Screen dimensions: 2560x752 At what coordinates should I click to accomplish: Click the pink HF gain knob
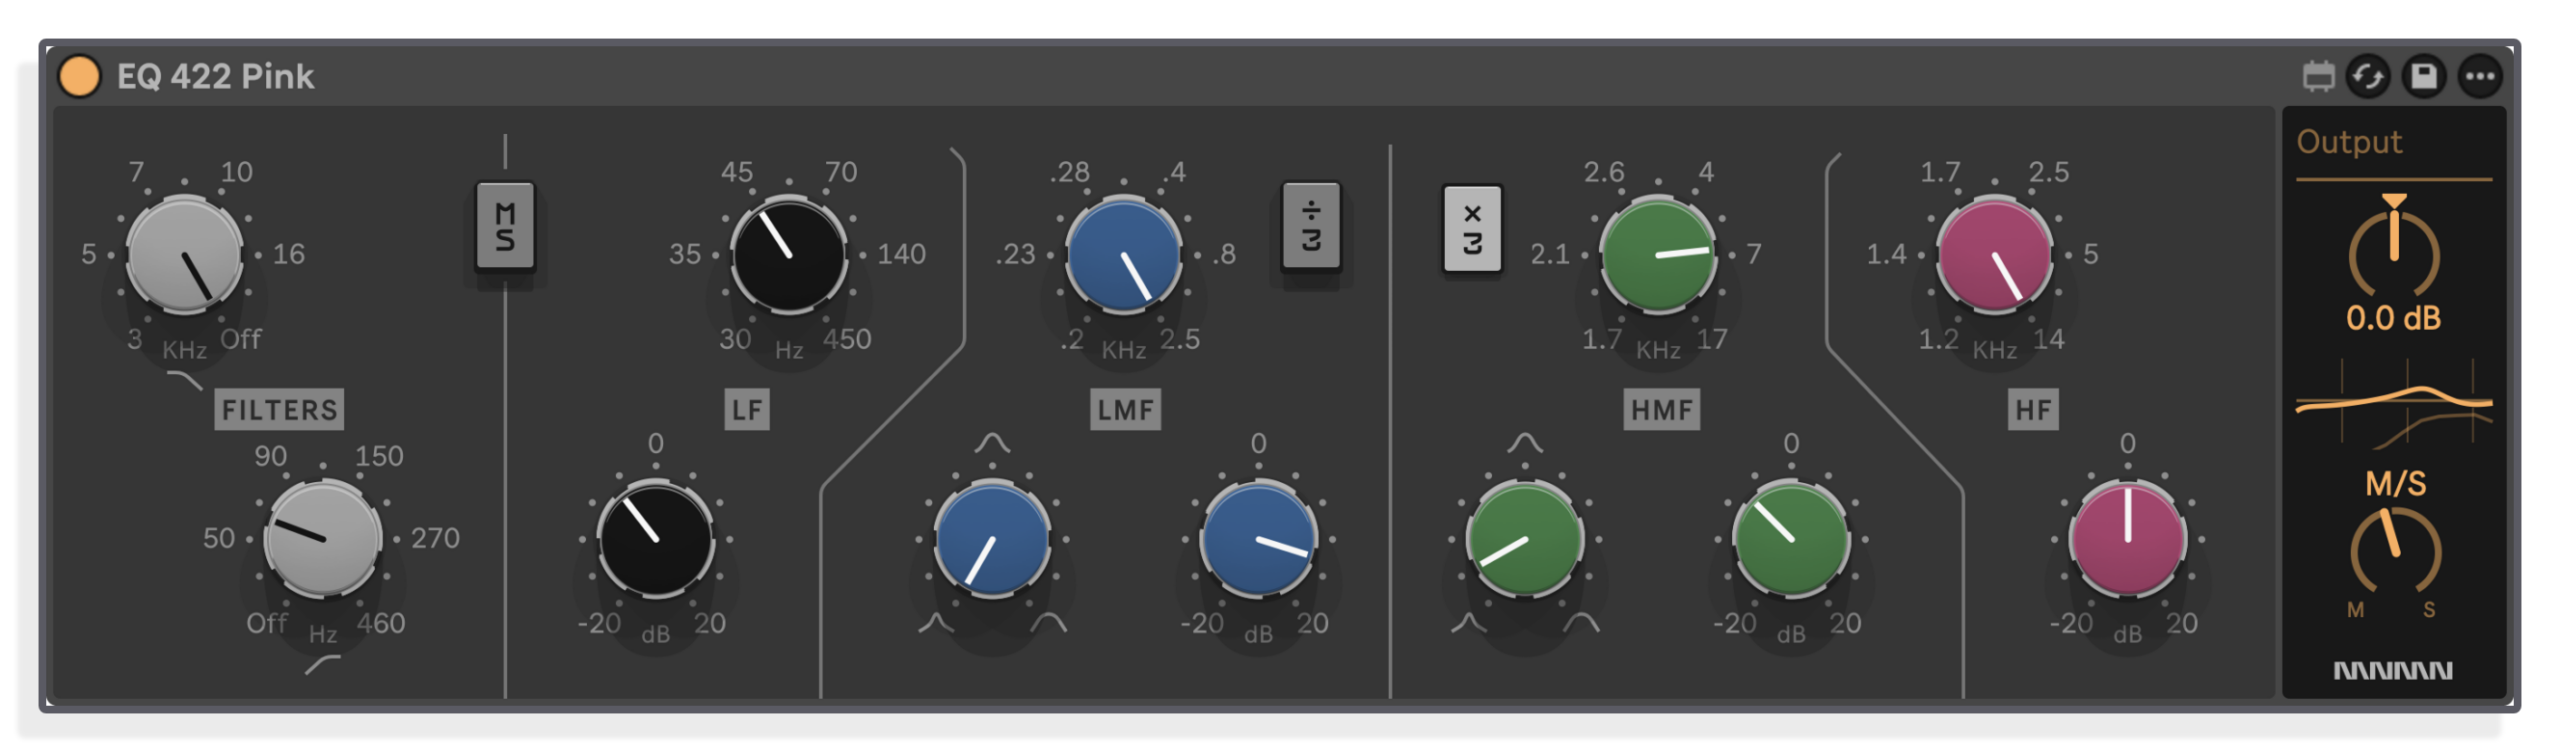point(2128,539)
